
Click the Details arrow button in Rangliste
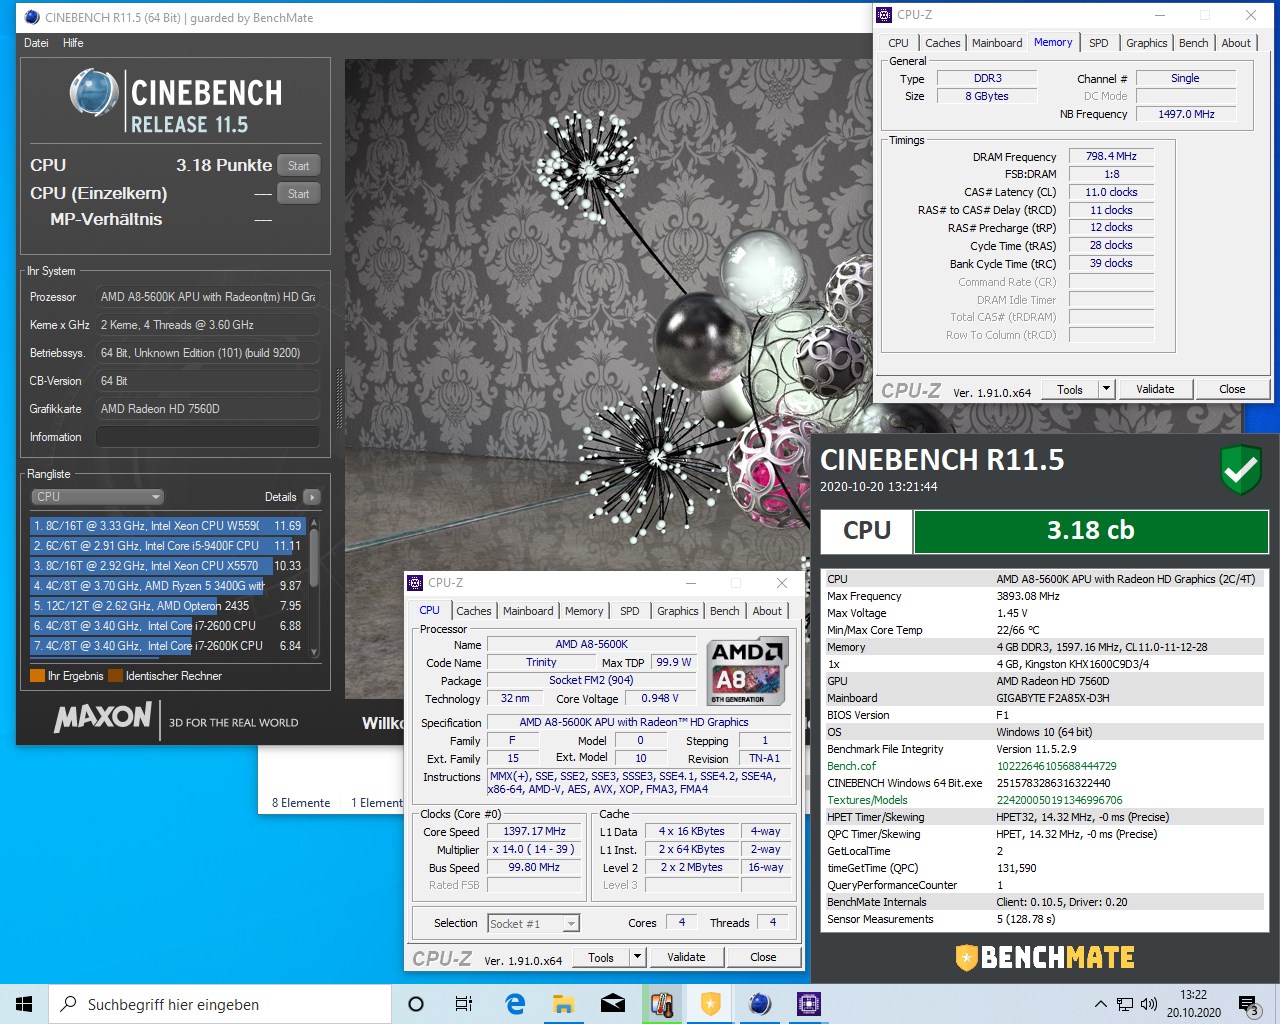(311, 497)
